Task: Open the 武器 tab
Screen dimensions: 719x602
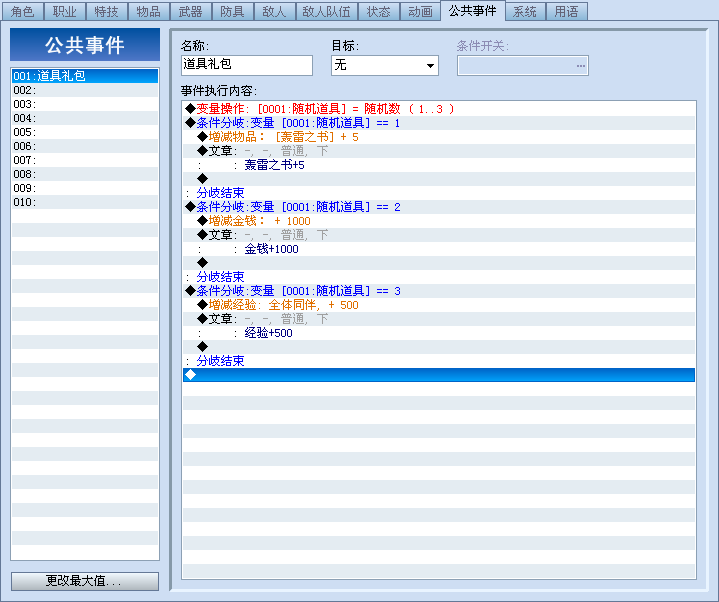Action: (190, 11)
